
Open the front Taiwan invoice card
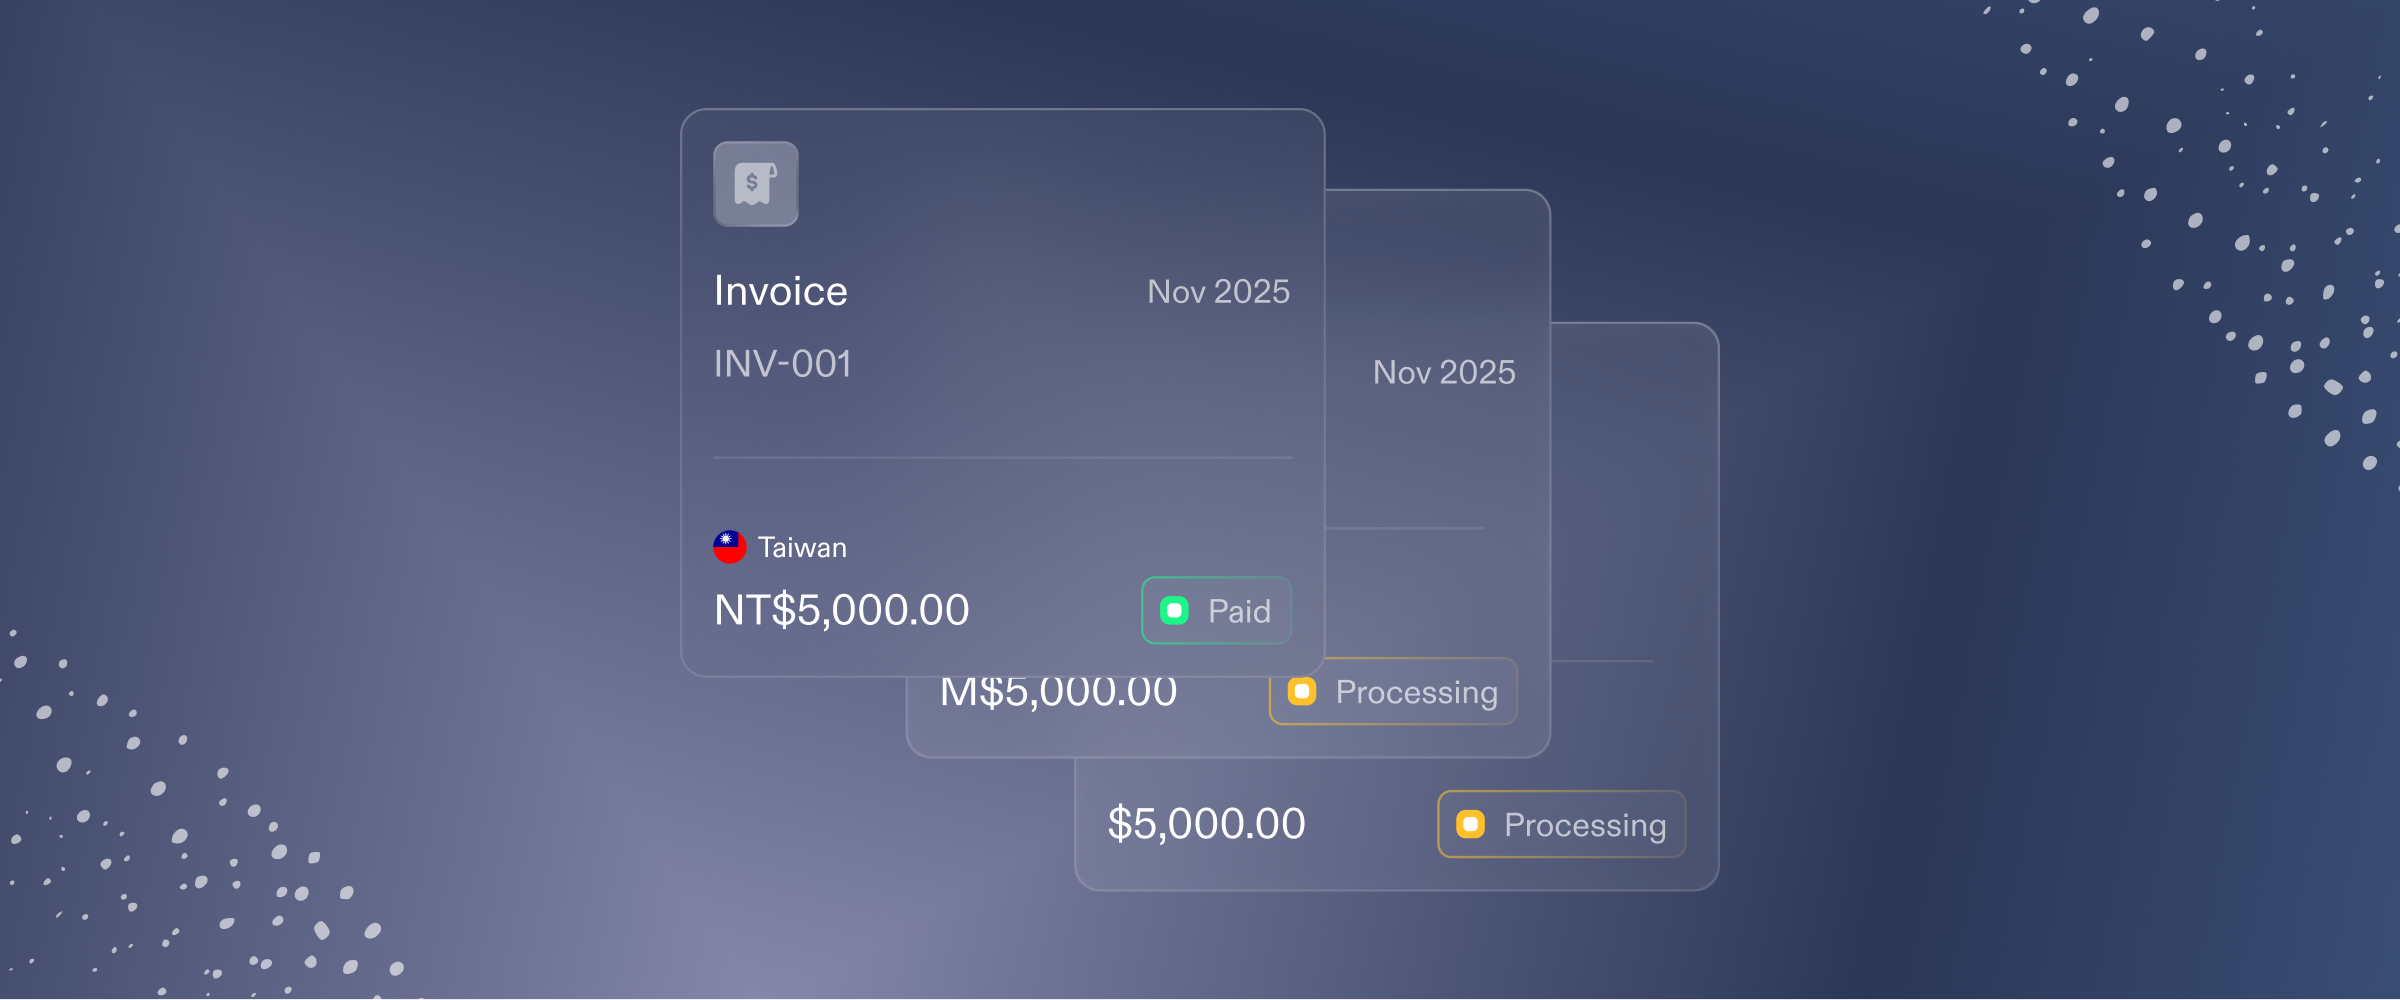1003,393
